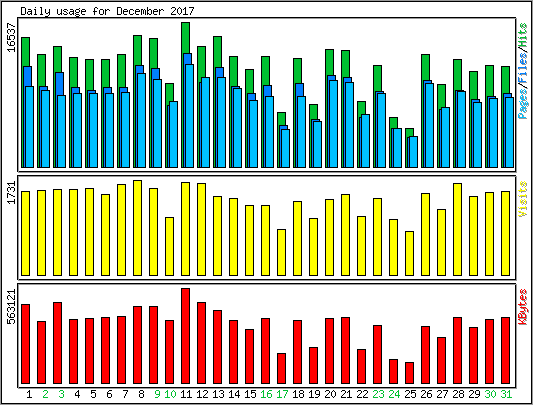
Task: Click the 'Pages/Files/Hits' legend label
Action: [x=523, y=71]
